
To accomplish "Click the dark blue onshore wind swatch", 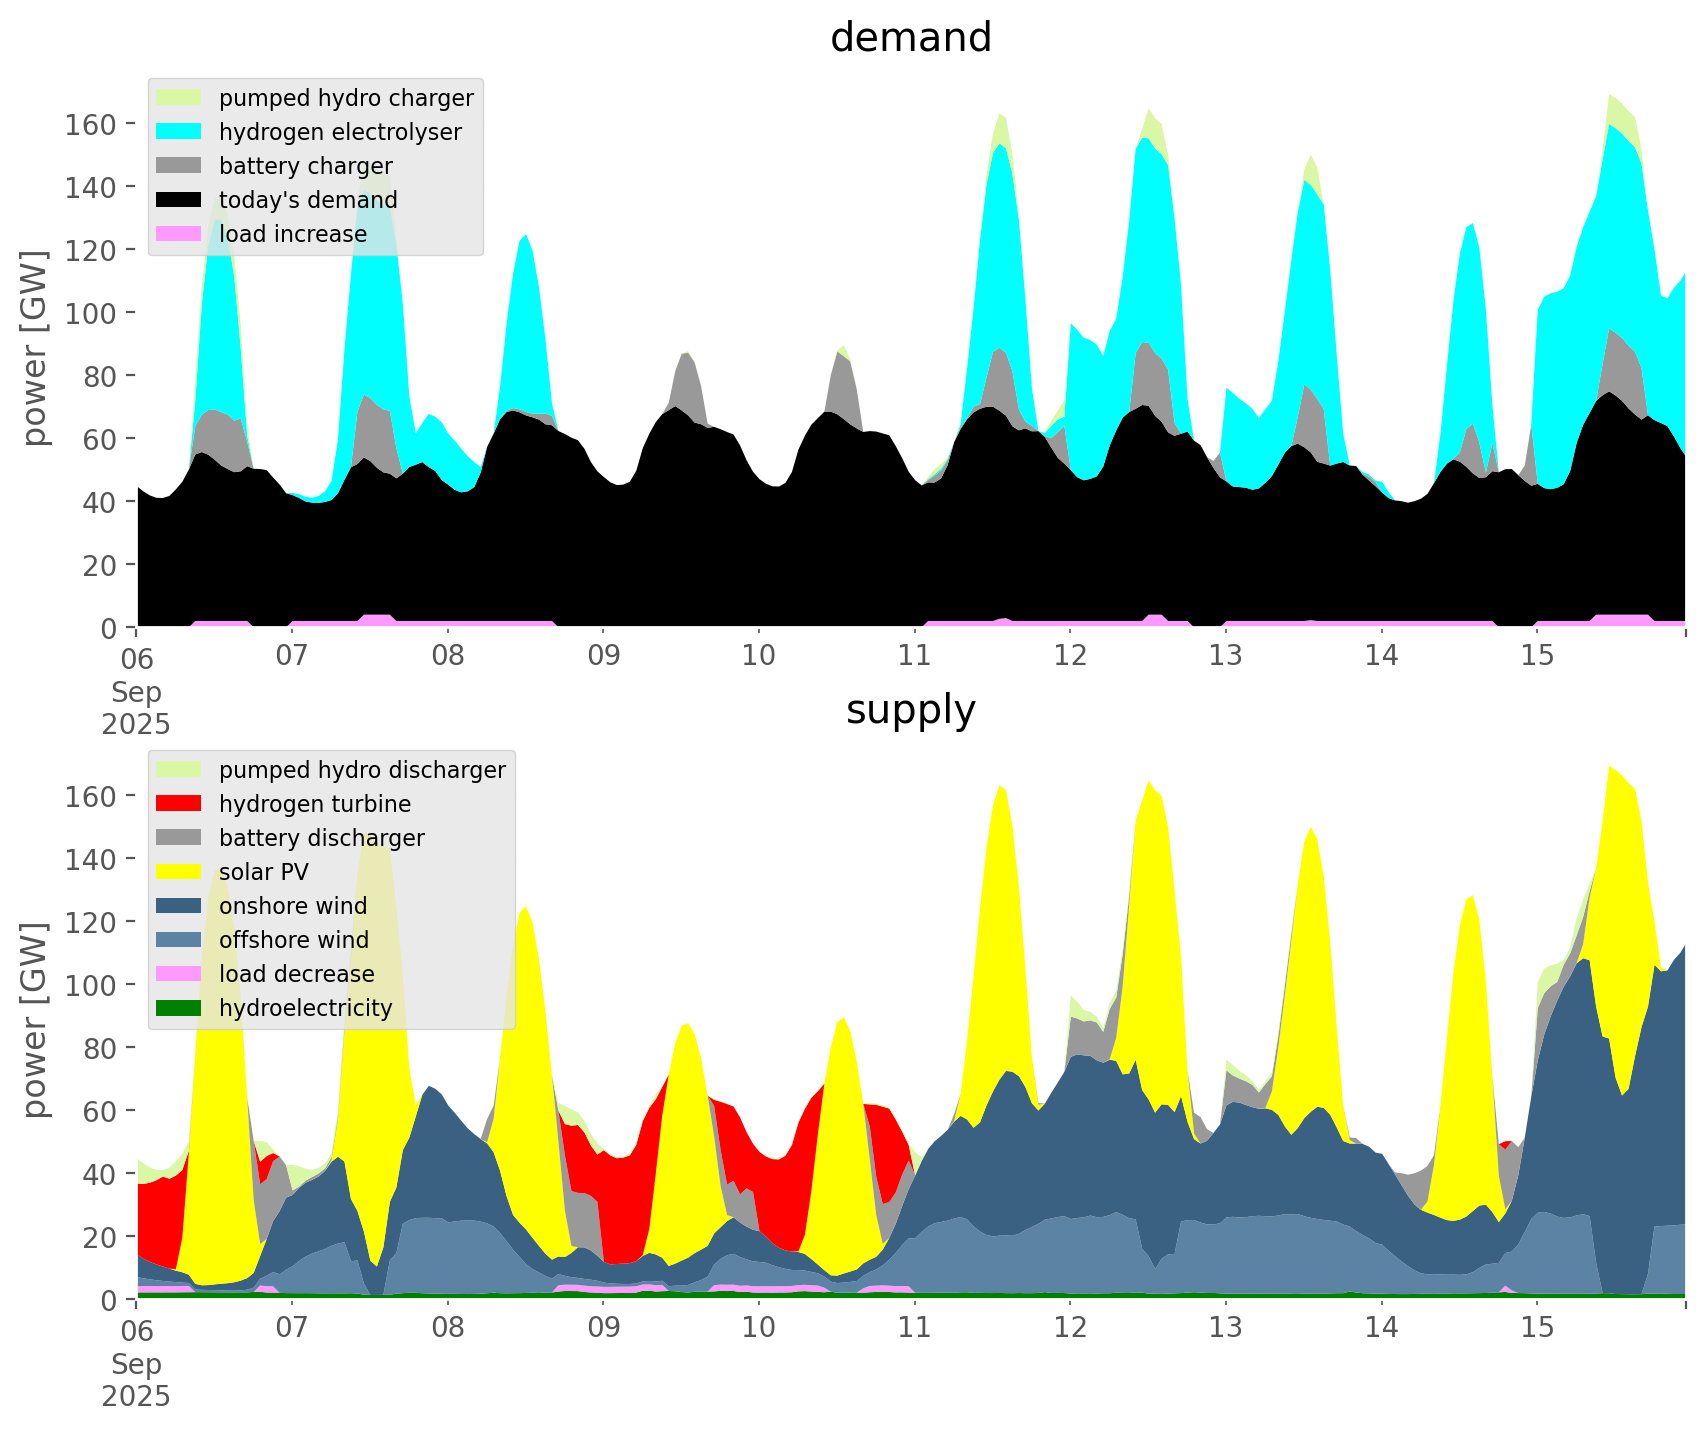I will [180, 906].
